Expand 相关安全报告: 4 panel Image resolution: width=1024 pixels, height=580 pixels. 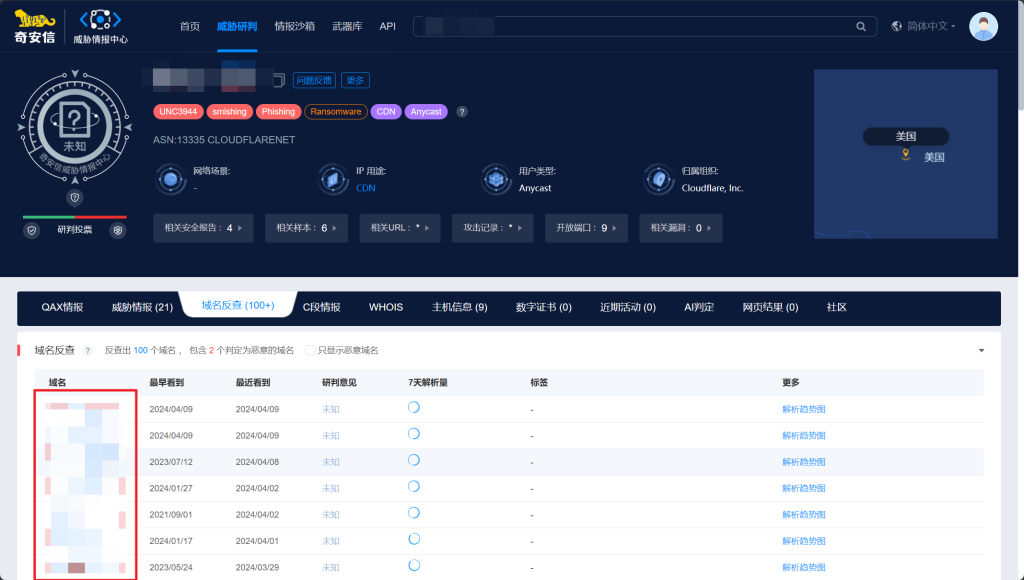[x=203, y=228]
